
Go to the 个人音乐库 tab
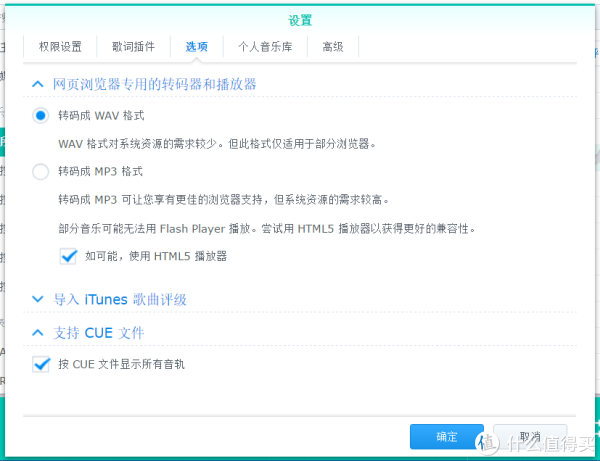click(x=265, y=46)
